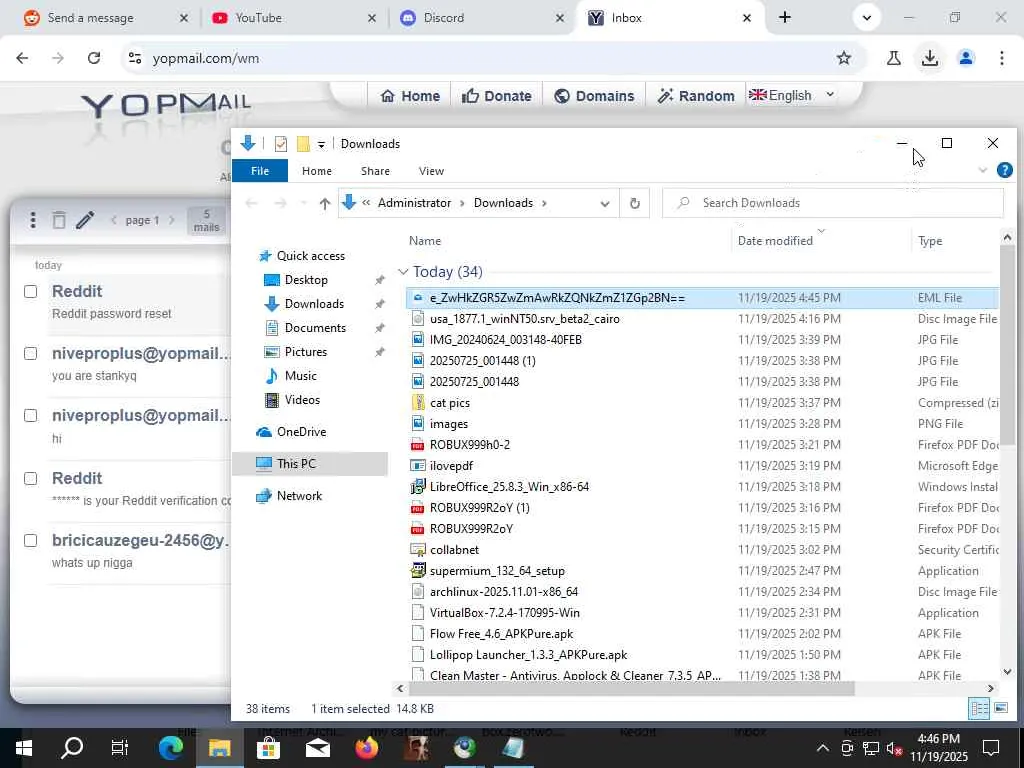Open the File ribbon tab
This screenshot has width=1024, height=768.
[260, 170]
